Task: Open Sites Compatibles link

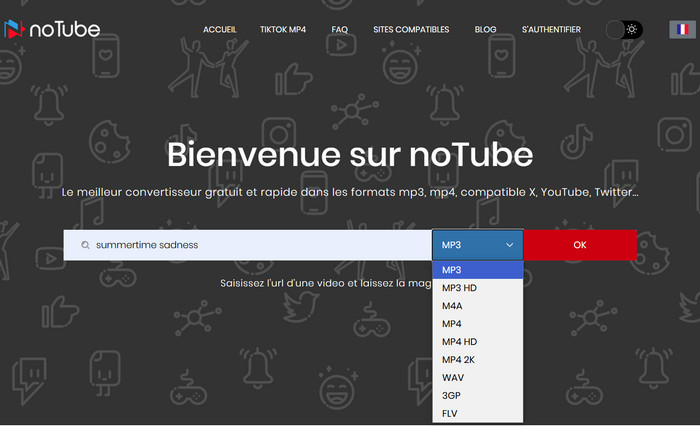Action: coord(411,30)
